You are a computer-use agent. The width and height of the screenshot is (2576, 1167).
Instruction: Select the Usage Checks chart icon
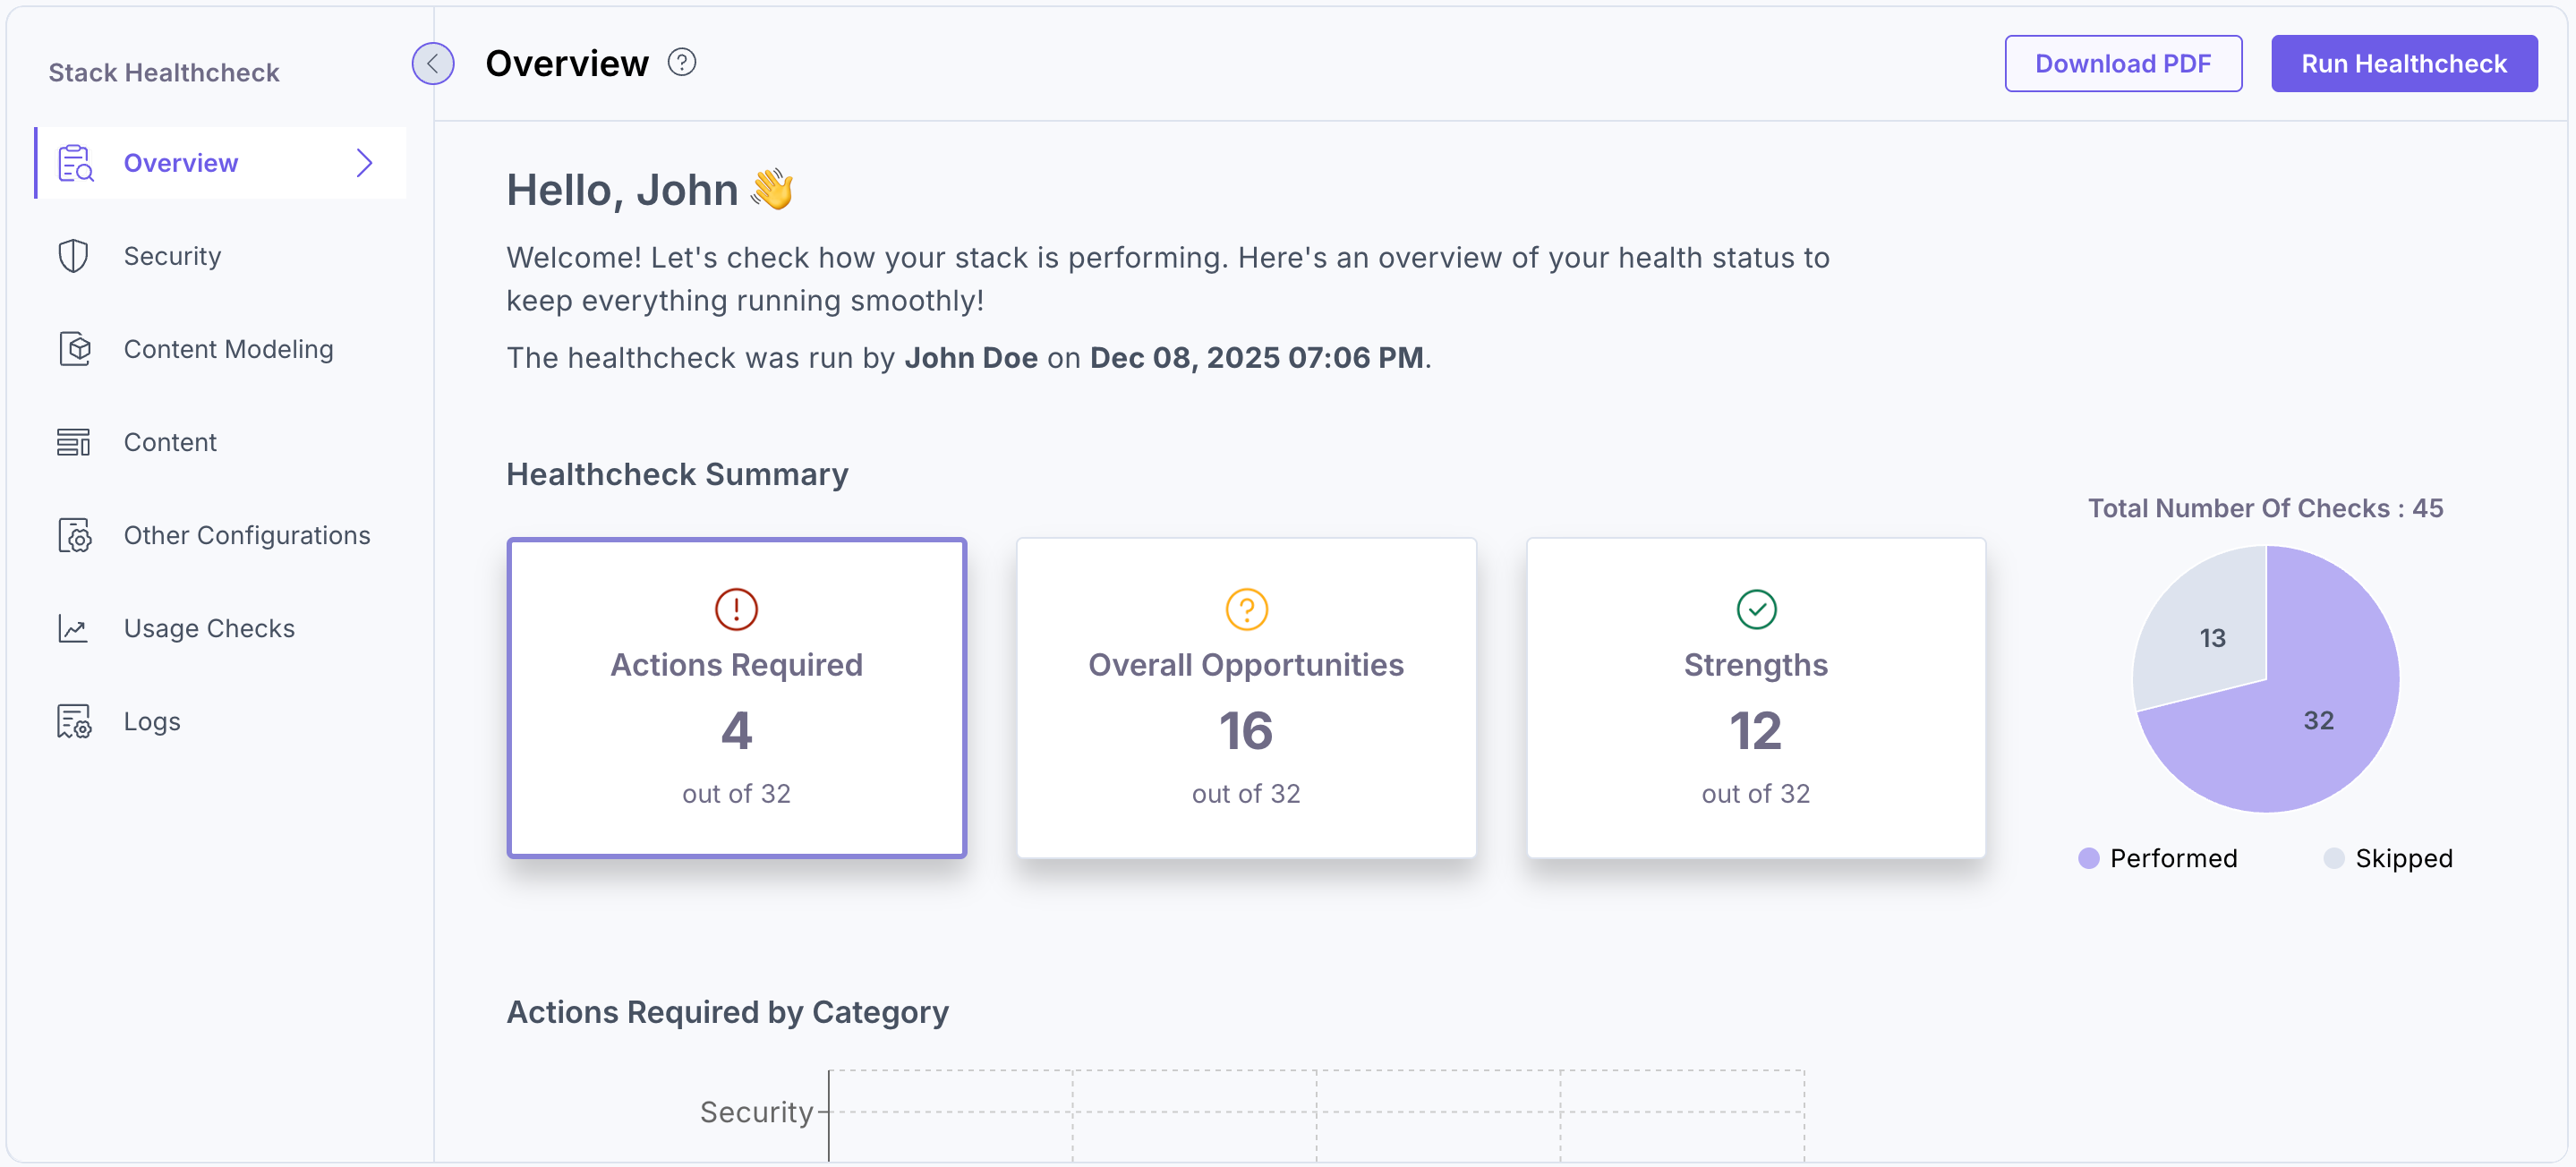coord(74,628)
